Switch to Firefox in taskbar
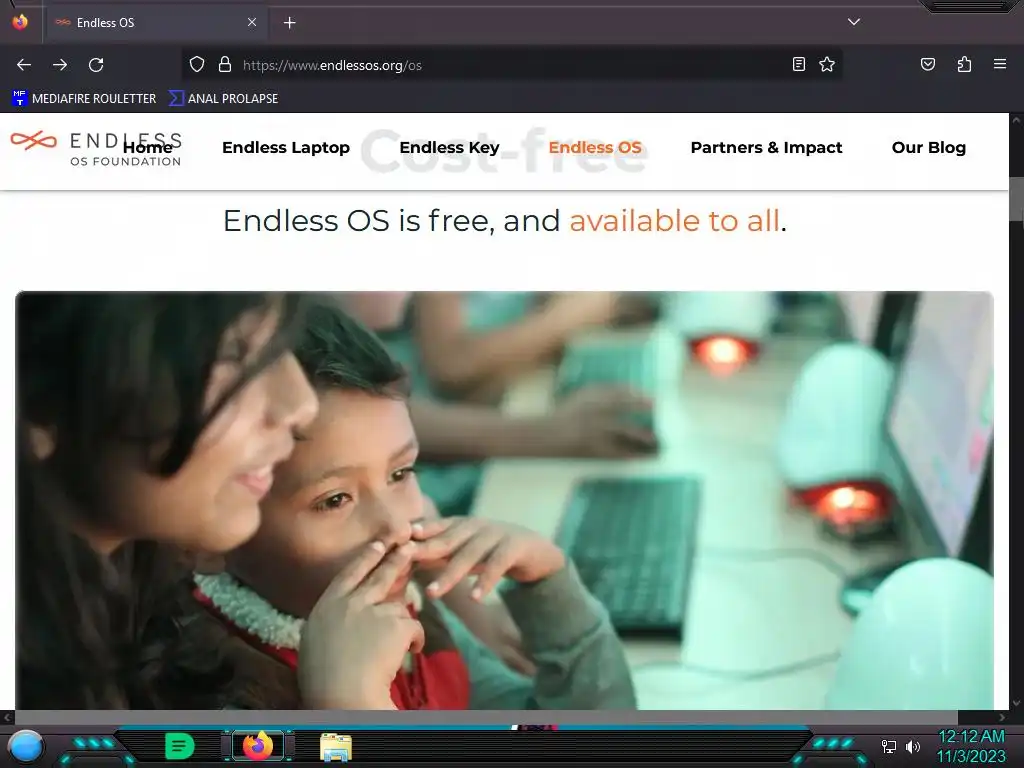Viewport: 1024px width, 768px height. [x=258, y=745]
